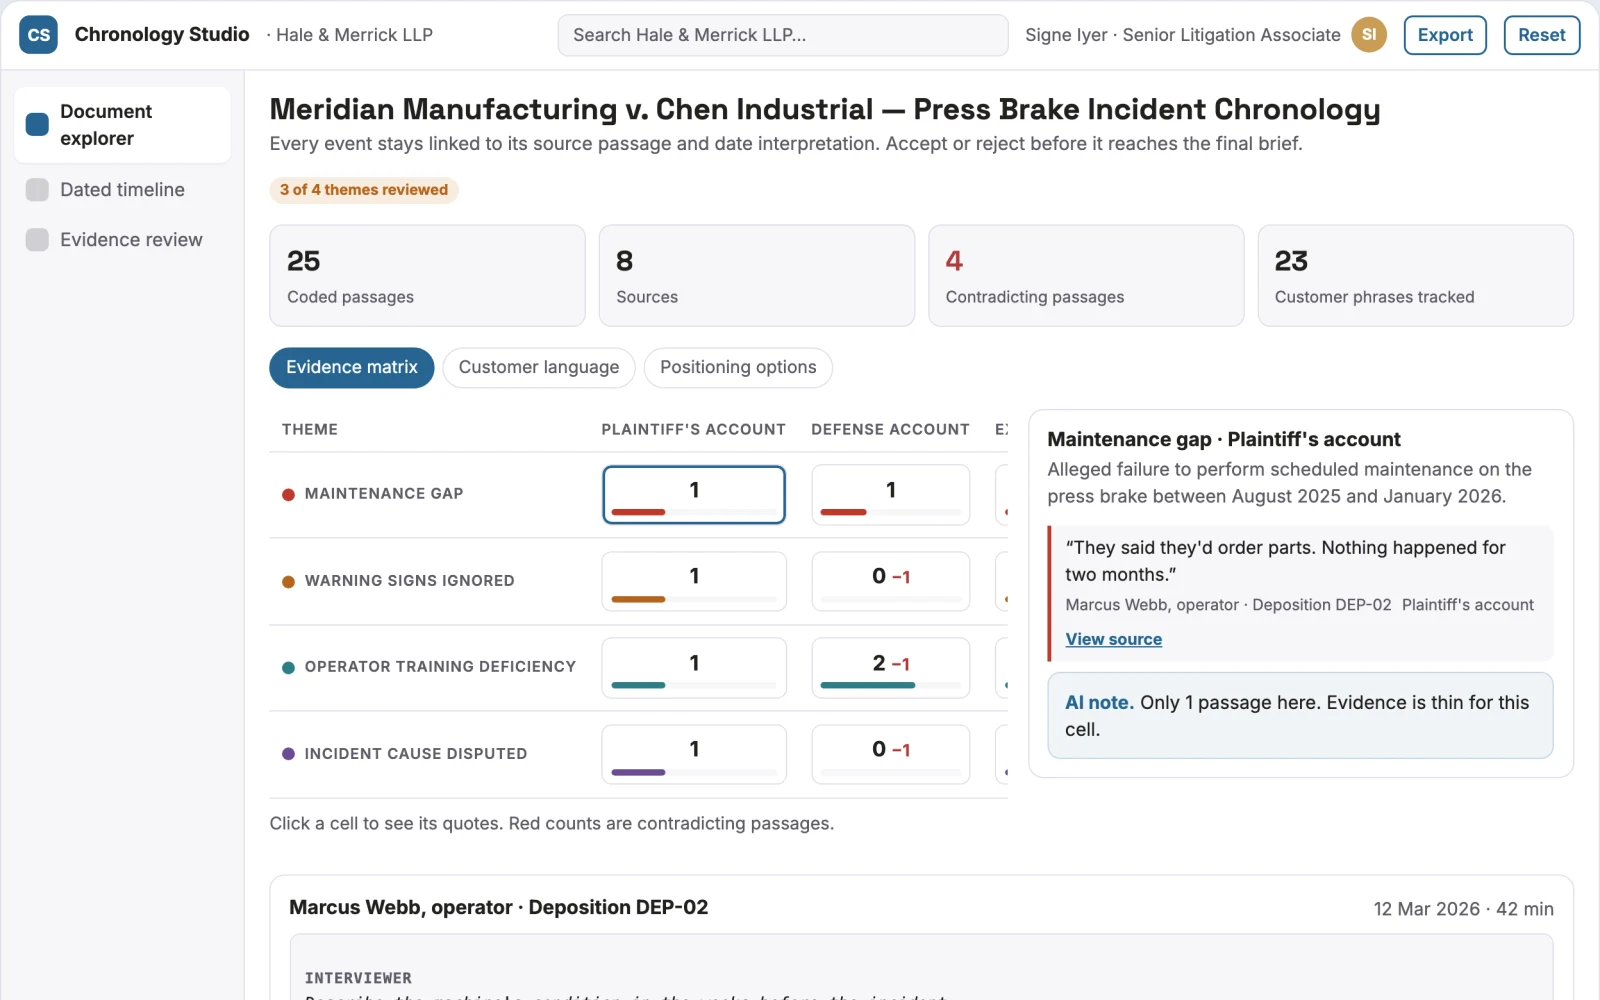Click the Coded passages stat card
Image resolution: width=1600 pixels, height=1000 pixels.
pyautogui.click(x=427, y=275)
